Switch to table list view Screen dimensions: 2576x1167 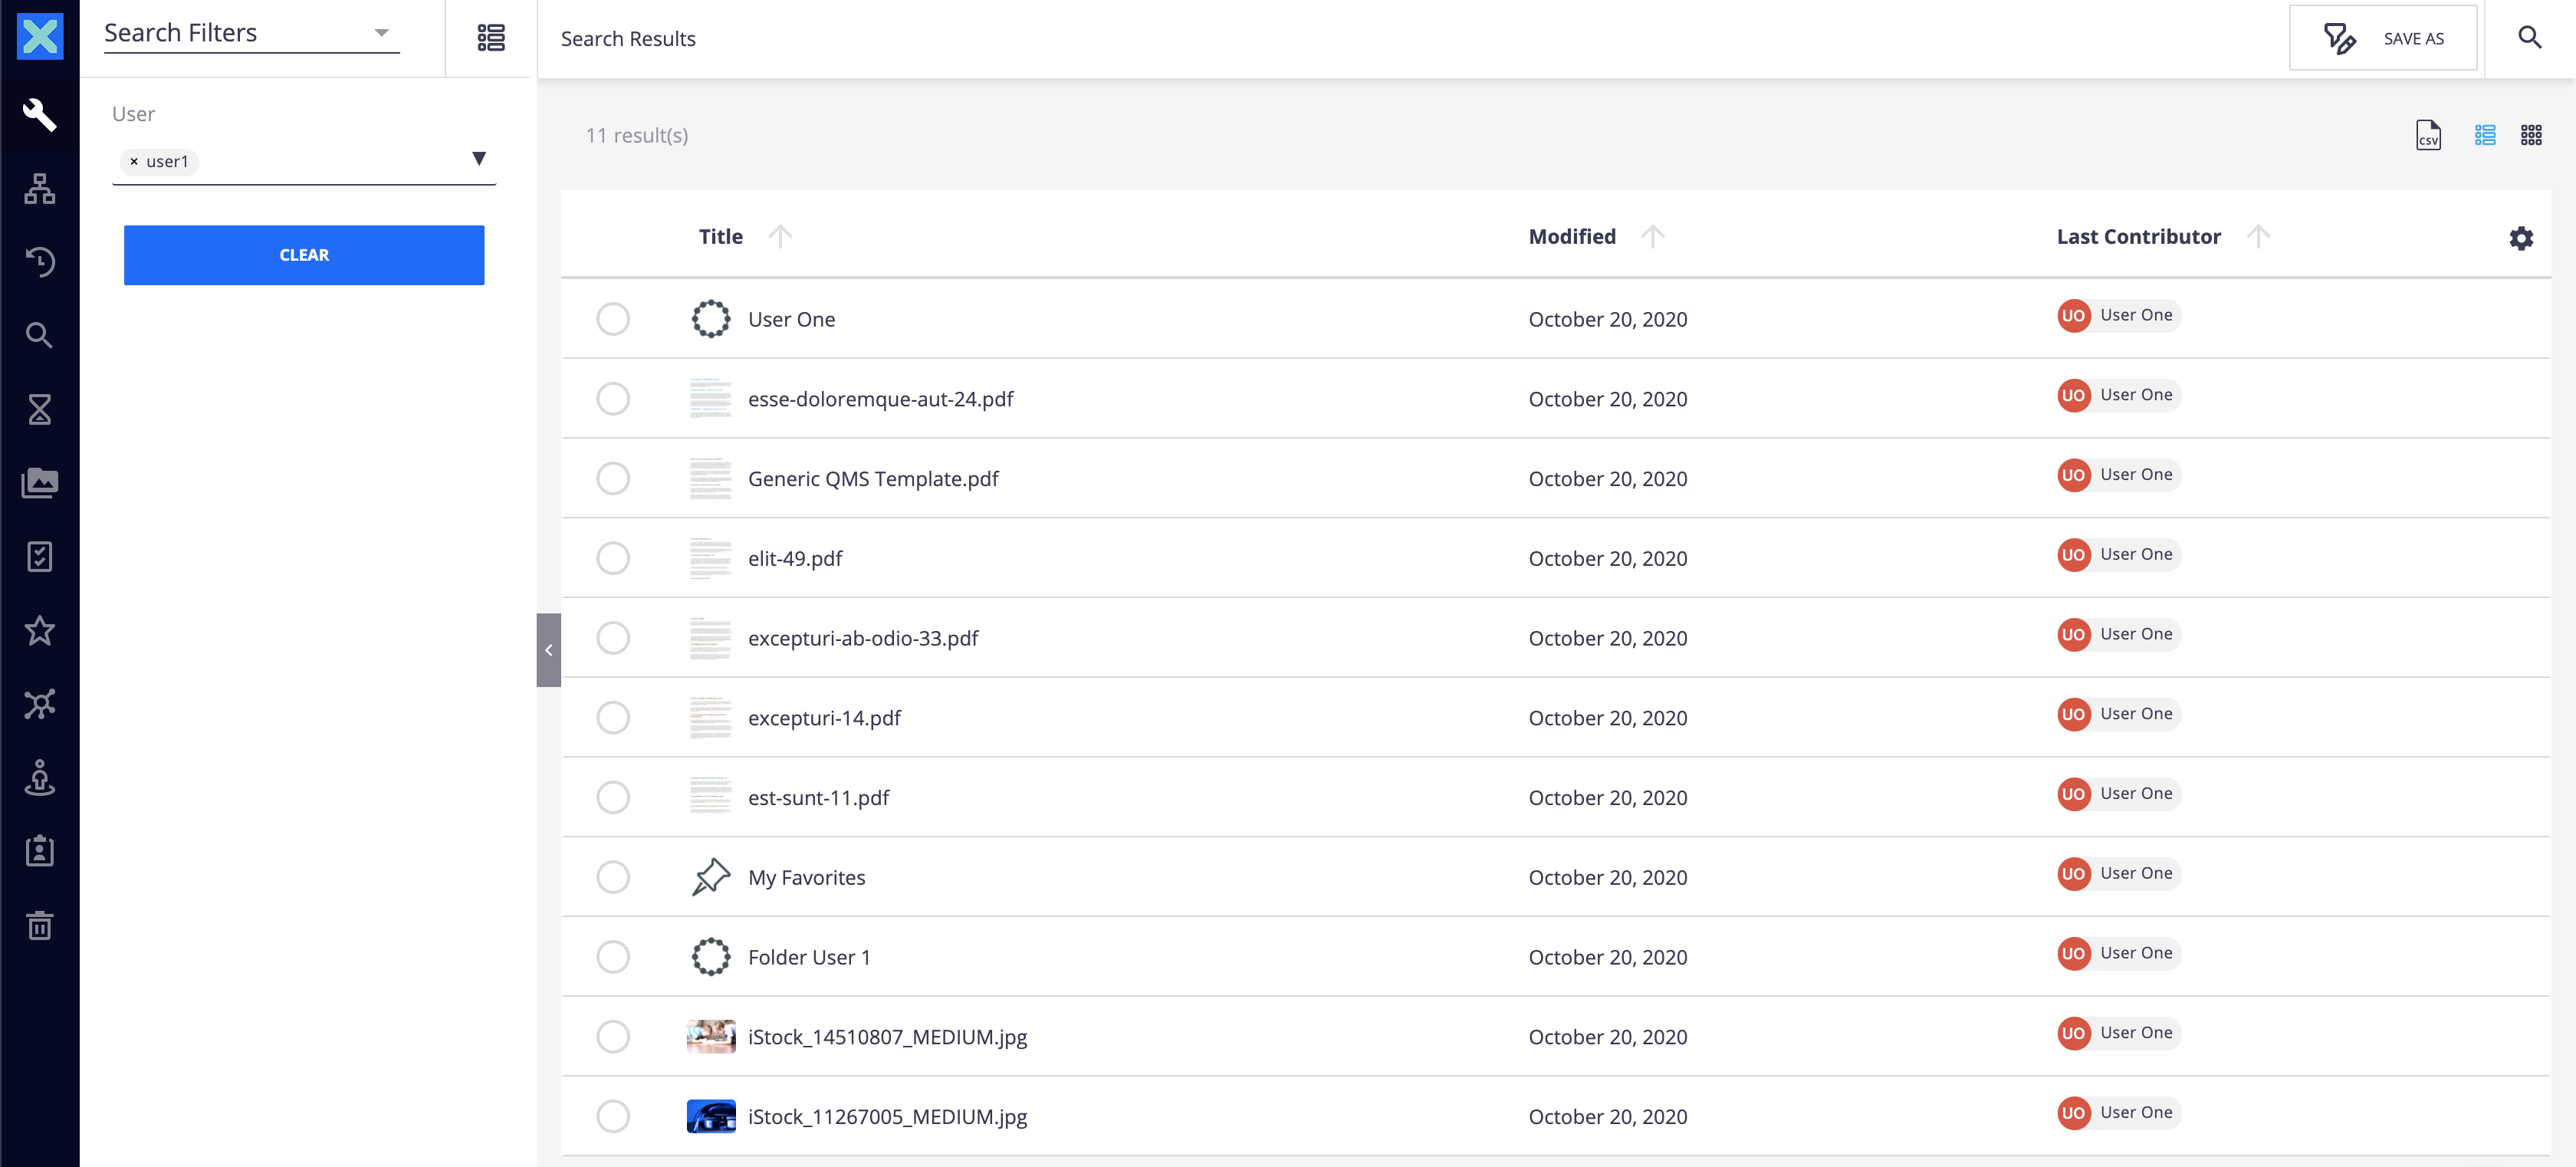pyautogui.click(x=2485, y=135)
